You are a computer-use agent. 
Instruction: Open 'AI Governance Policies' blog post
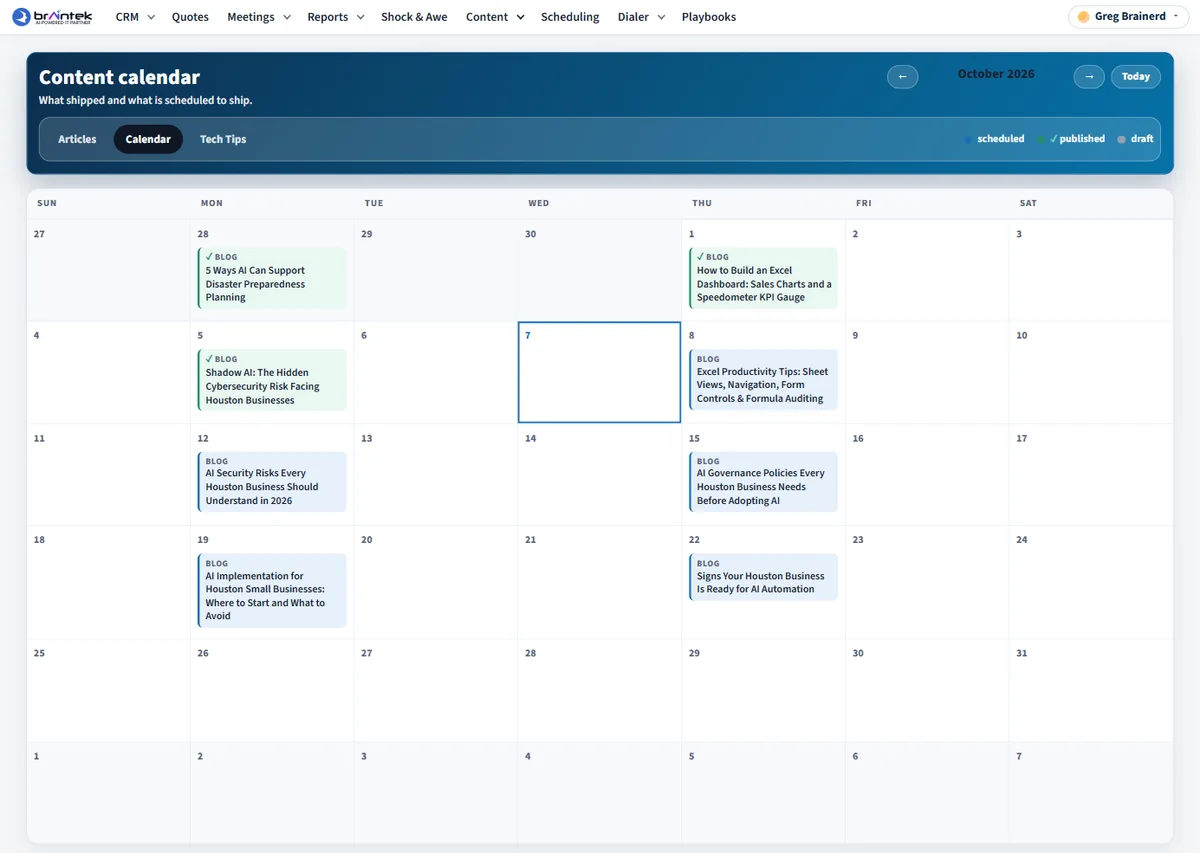pyautogui.click(x=763, y=481)
